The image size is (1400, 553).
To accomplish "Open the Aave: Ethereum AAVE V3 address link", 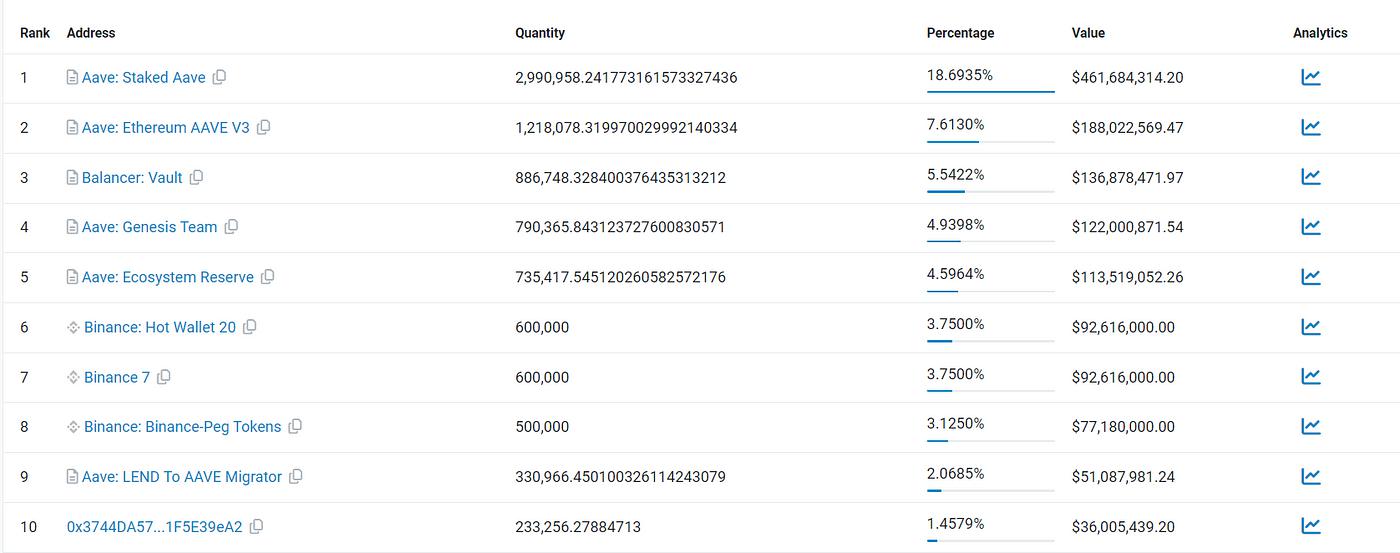I will 166,128.
